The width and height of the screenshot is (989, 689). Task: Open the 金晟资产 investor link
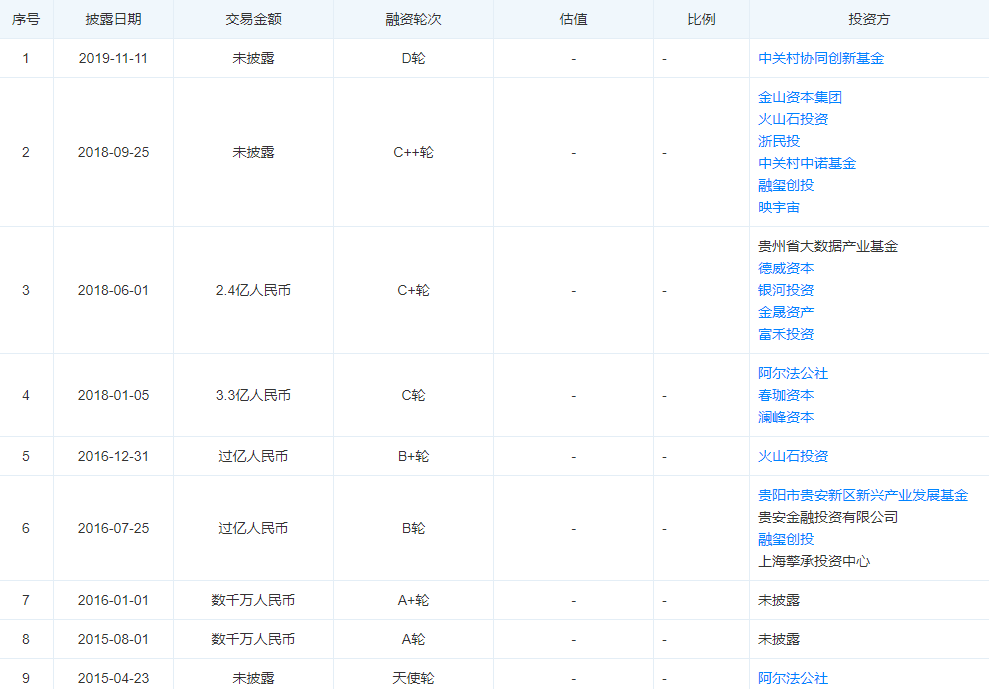[x=786, y=312]
